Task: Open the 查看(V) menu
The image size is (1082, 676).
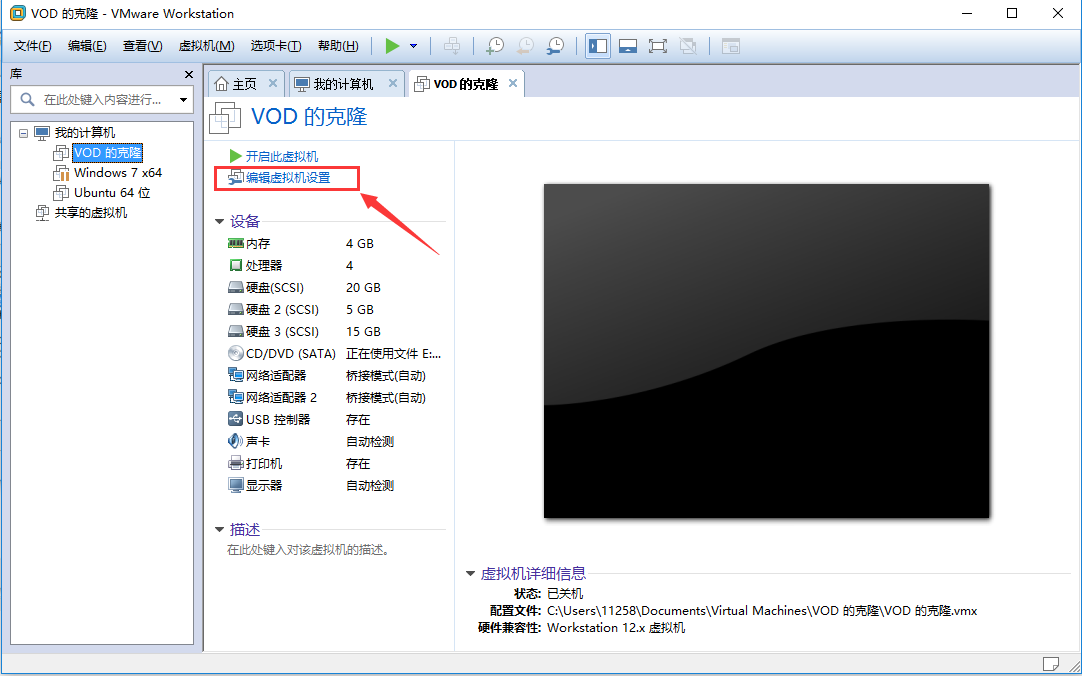Action: click(x=142, y=46)
